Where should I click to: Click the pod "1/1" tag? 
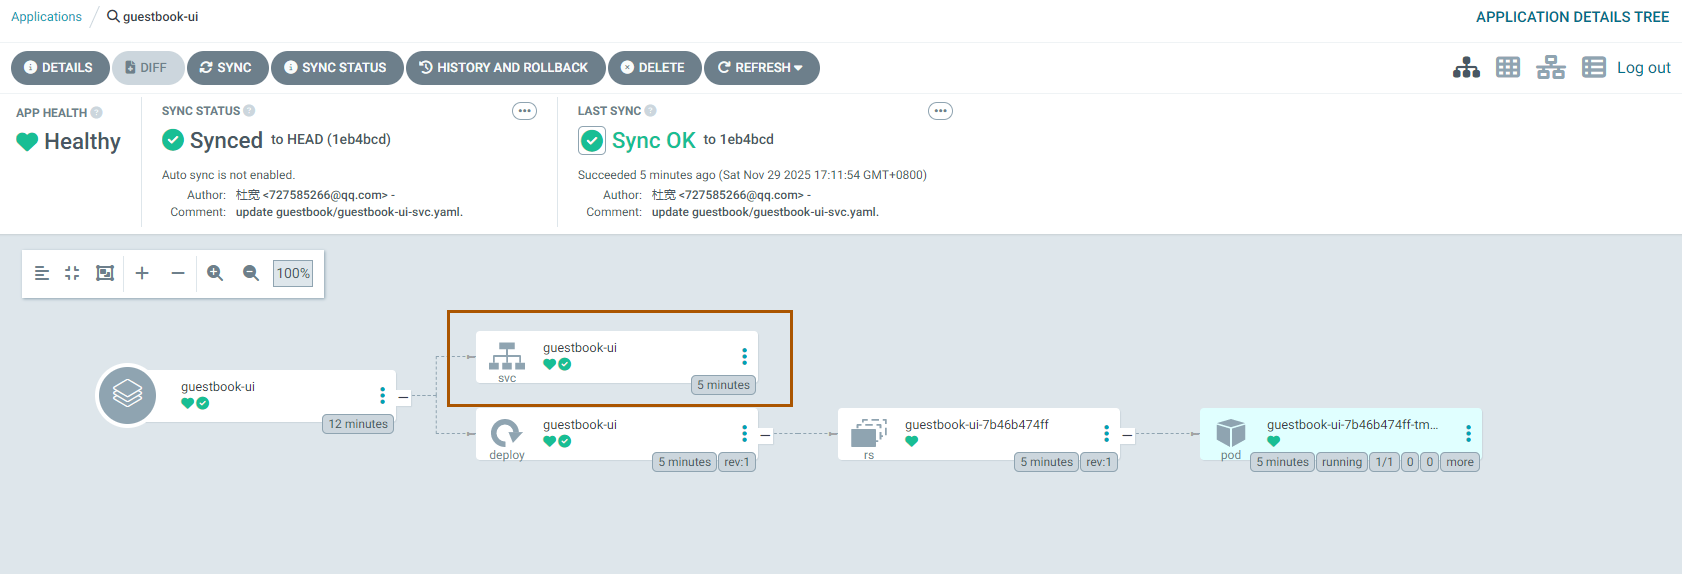click(x=1384, y=462)
